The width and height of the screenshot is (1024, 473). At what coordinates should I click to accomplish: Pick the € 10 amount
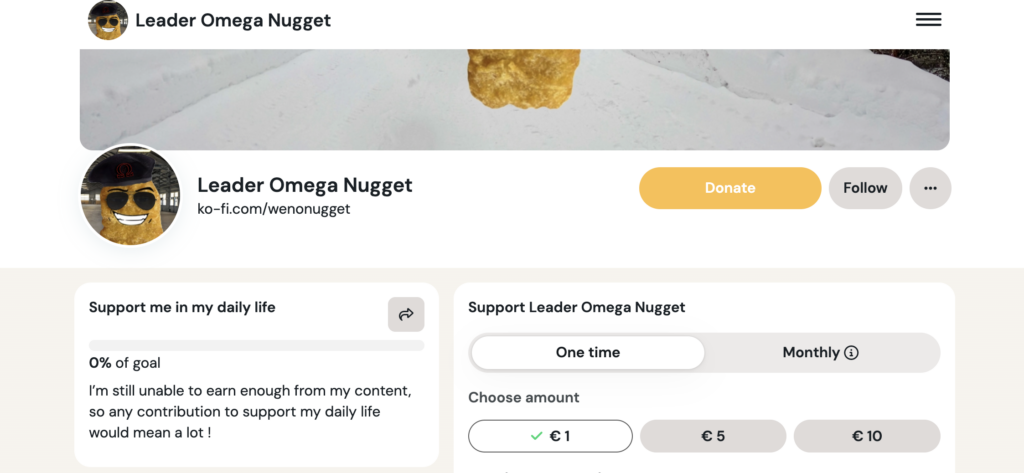[867, 436]
